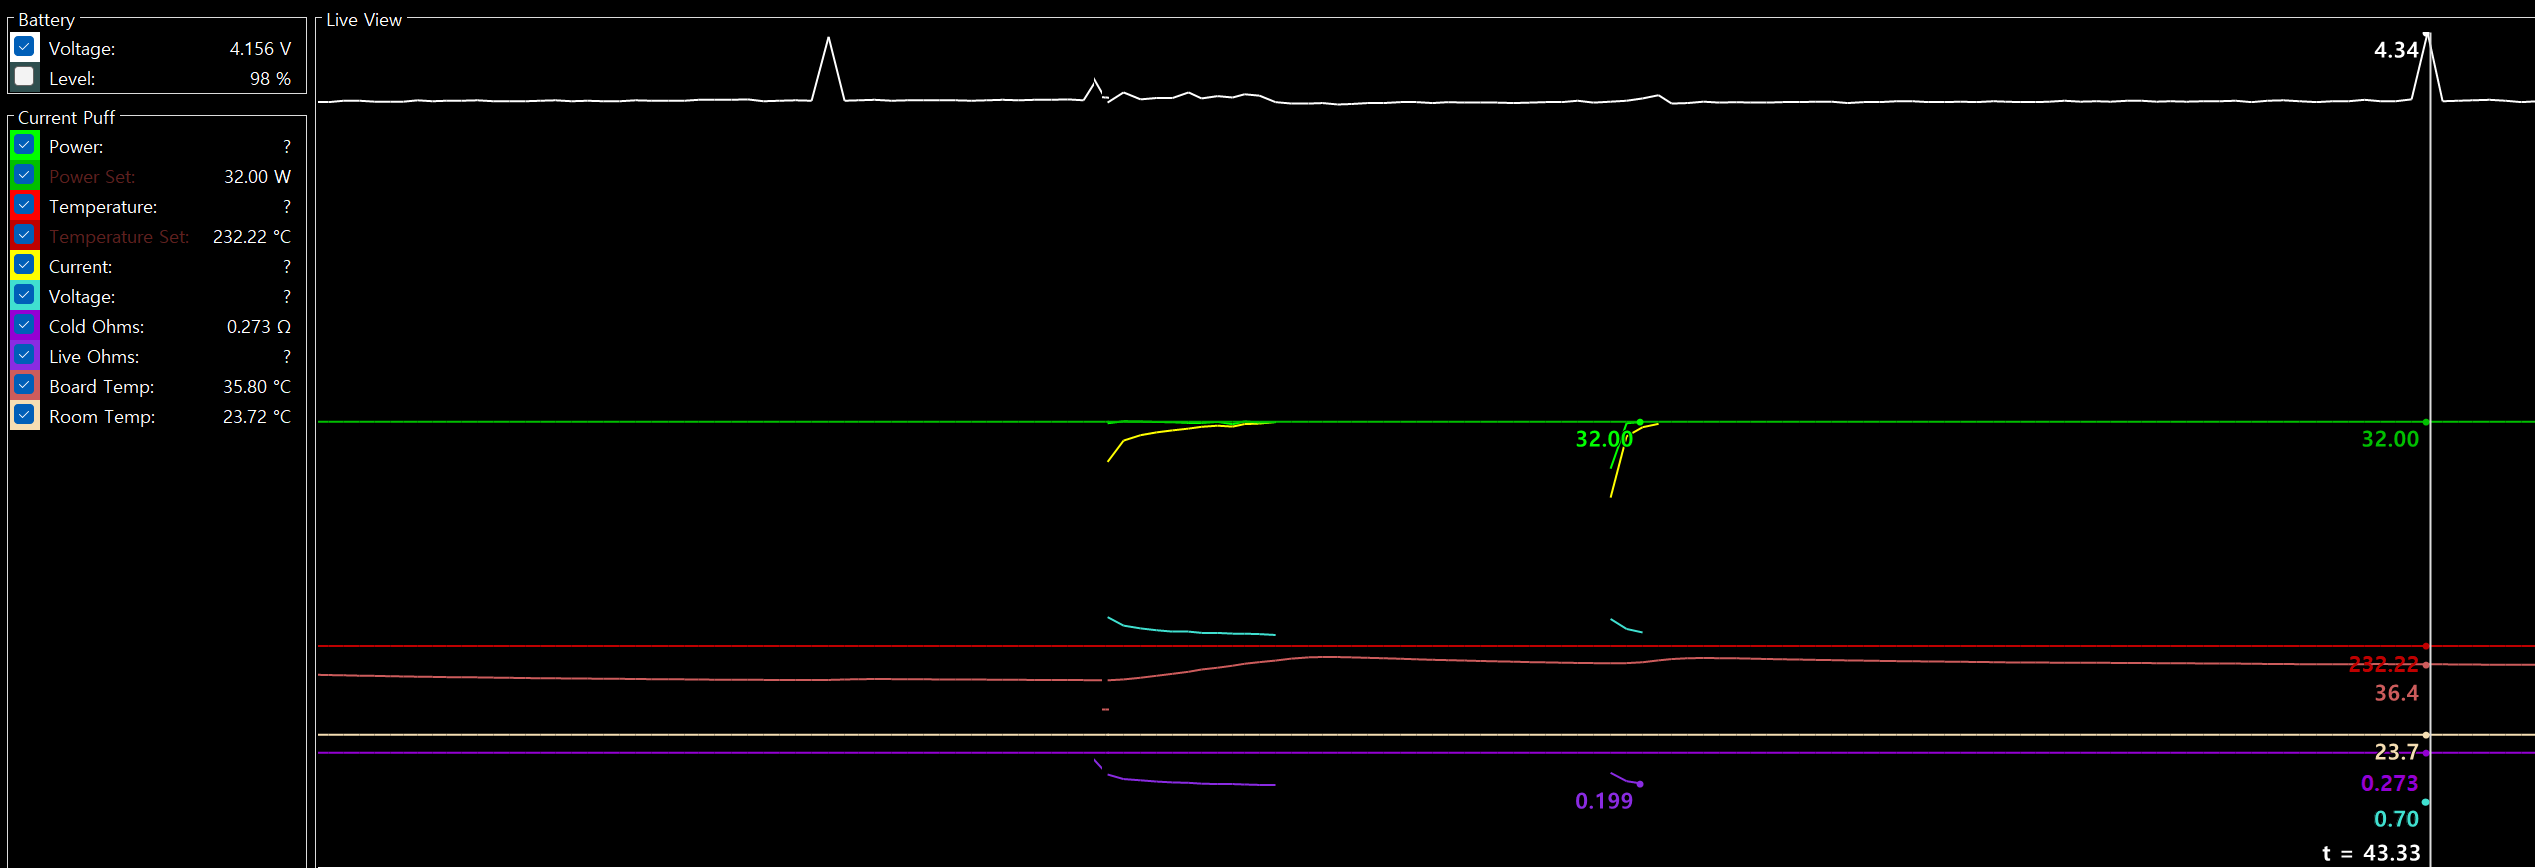Viewport: 2535px width, 868px height.
Task: Uncheck the Cold Ohms checkbox
Action: point(25,325)
